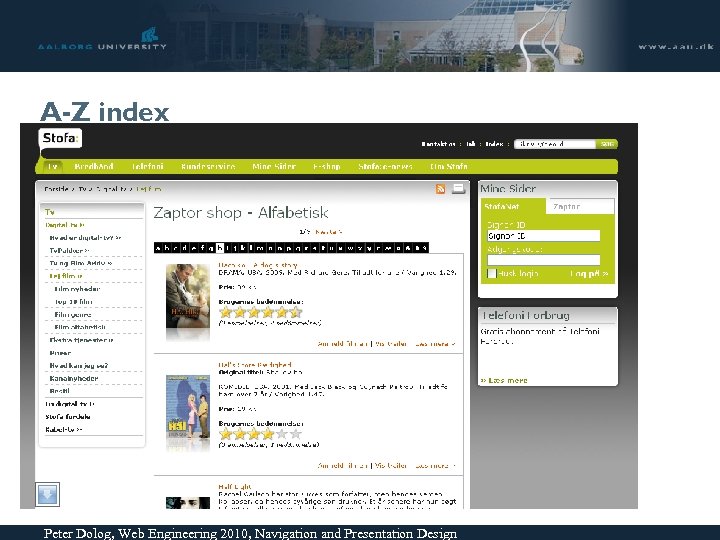Open the E-shop navigation tab
The image size is (720, 540).
326,166
